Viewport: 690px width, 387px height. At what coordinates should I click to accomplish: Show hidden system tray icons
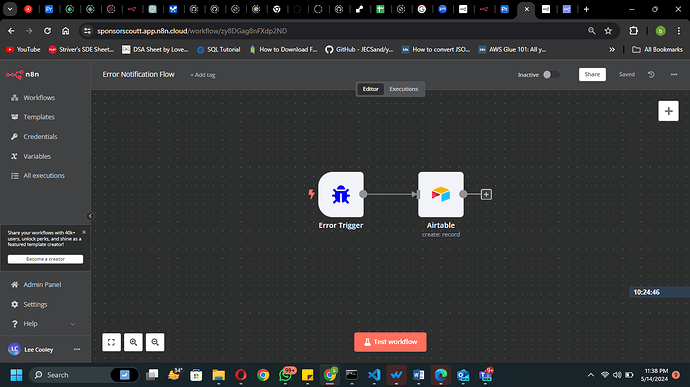(x=591, y=375)
